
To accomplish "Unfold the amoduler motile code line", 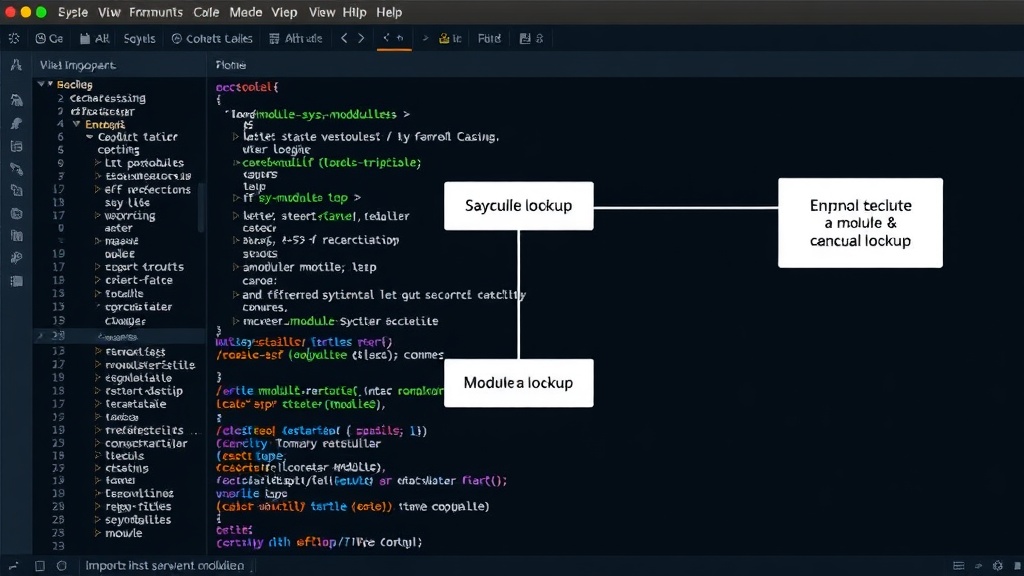I will 236,266.
